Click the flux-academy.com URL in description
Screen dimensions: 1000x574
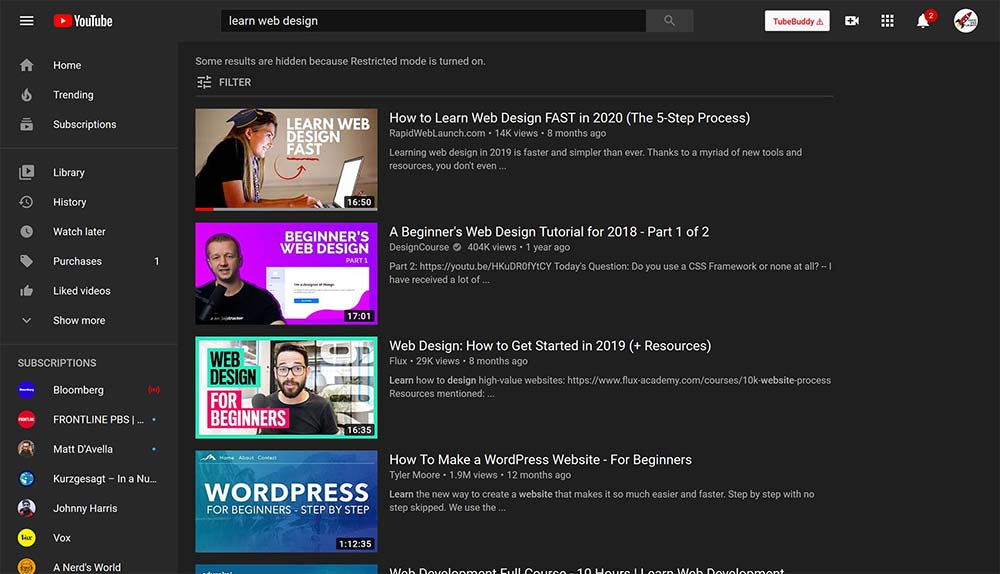pos(699,380)
